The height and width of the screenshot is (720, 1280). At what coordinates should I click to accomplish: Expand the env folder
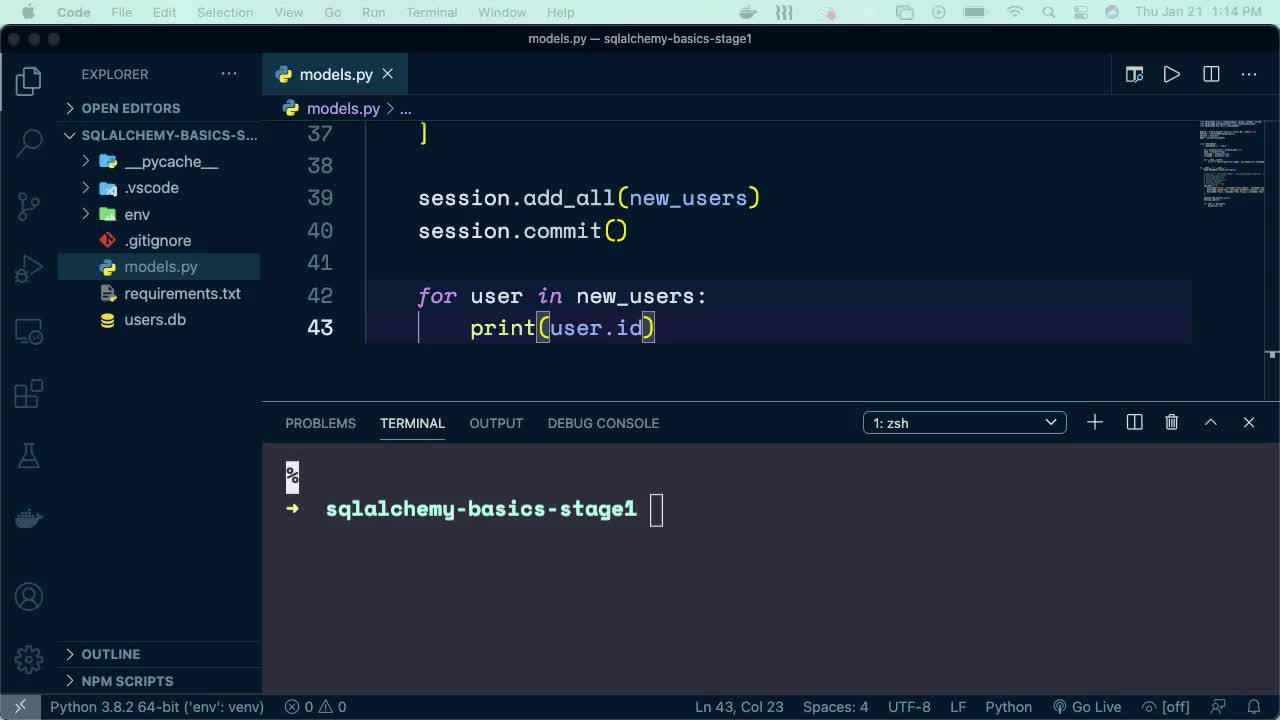160,214
